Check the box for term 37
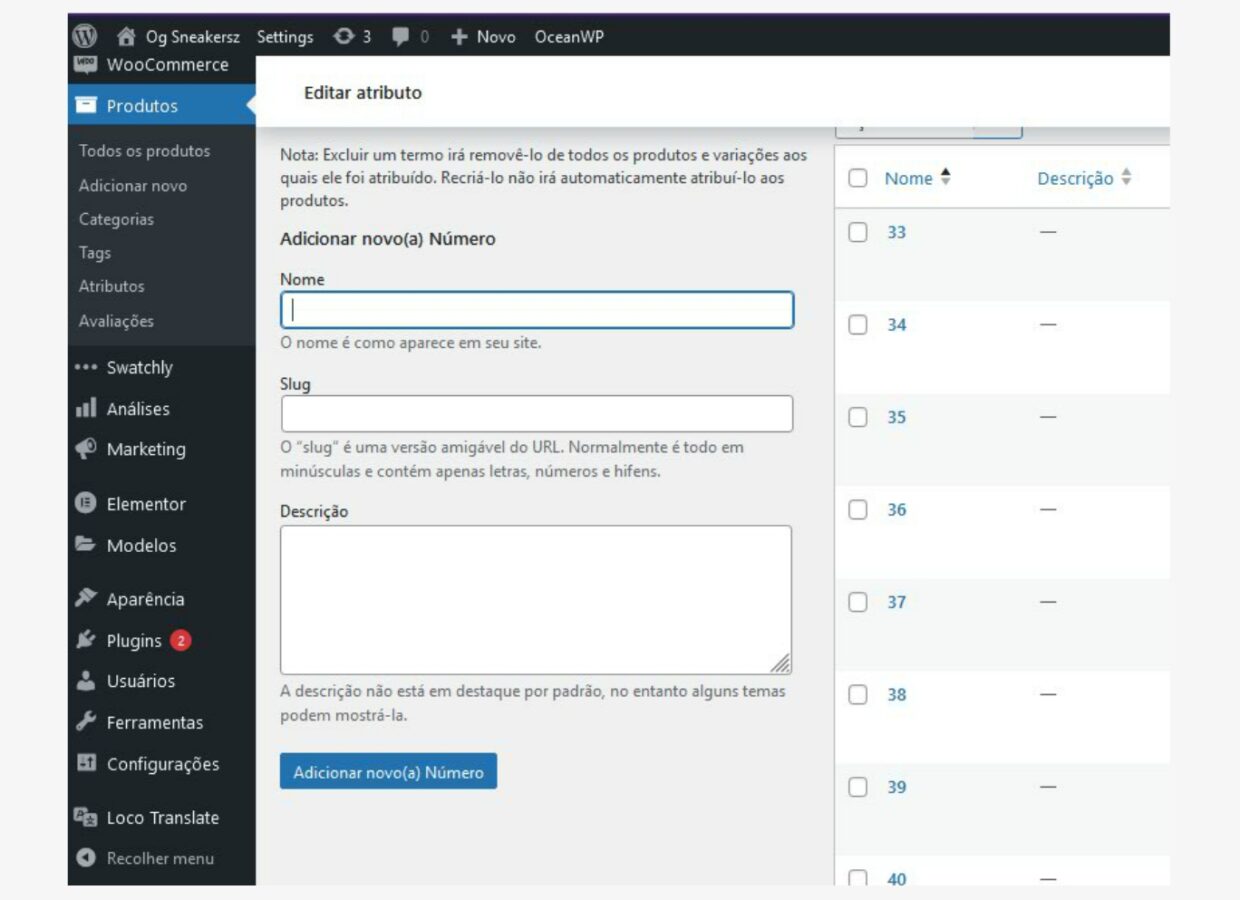The width and height of the screenshot is (1240, 900). tap(858, 602)
